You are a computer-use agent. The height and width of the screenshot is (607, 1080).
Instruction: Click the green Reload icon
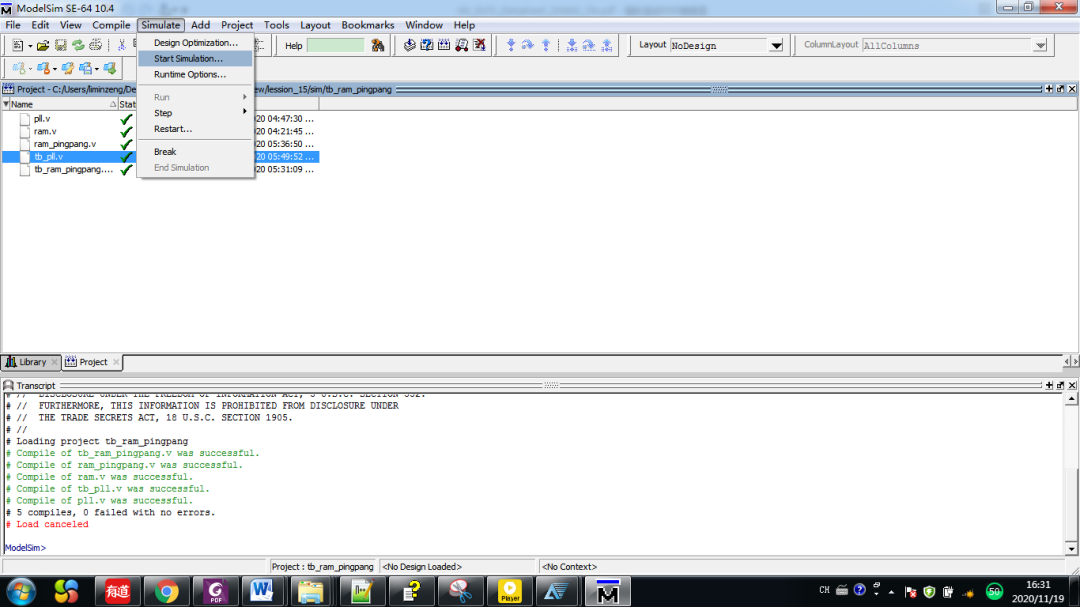(x=77, y=46)
